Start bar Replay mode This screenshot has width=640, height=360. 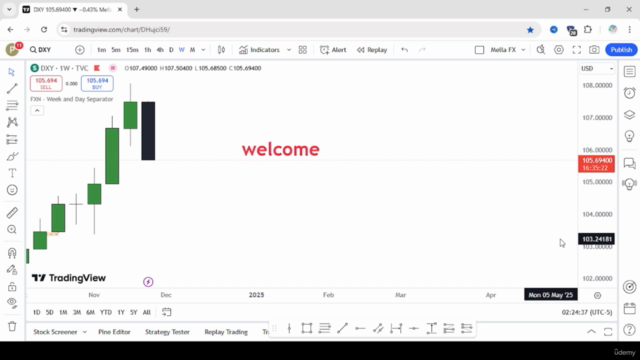[x=372, y=50]
